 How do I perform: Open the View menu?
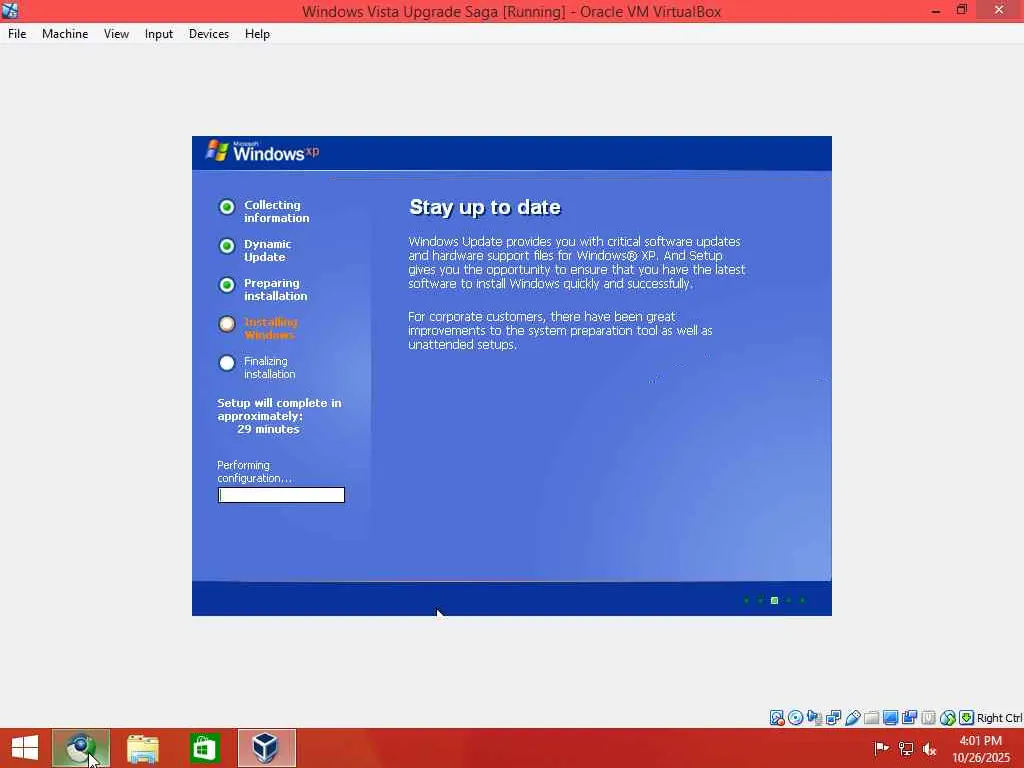(116, 34)
